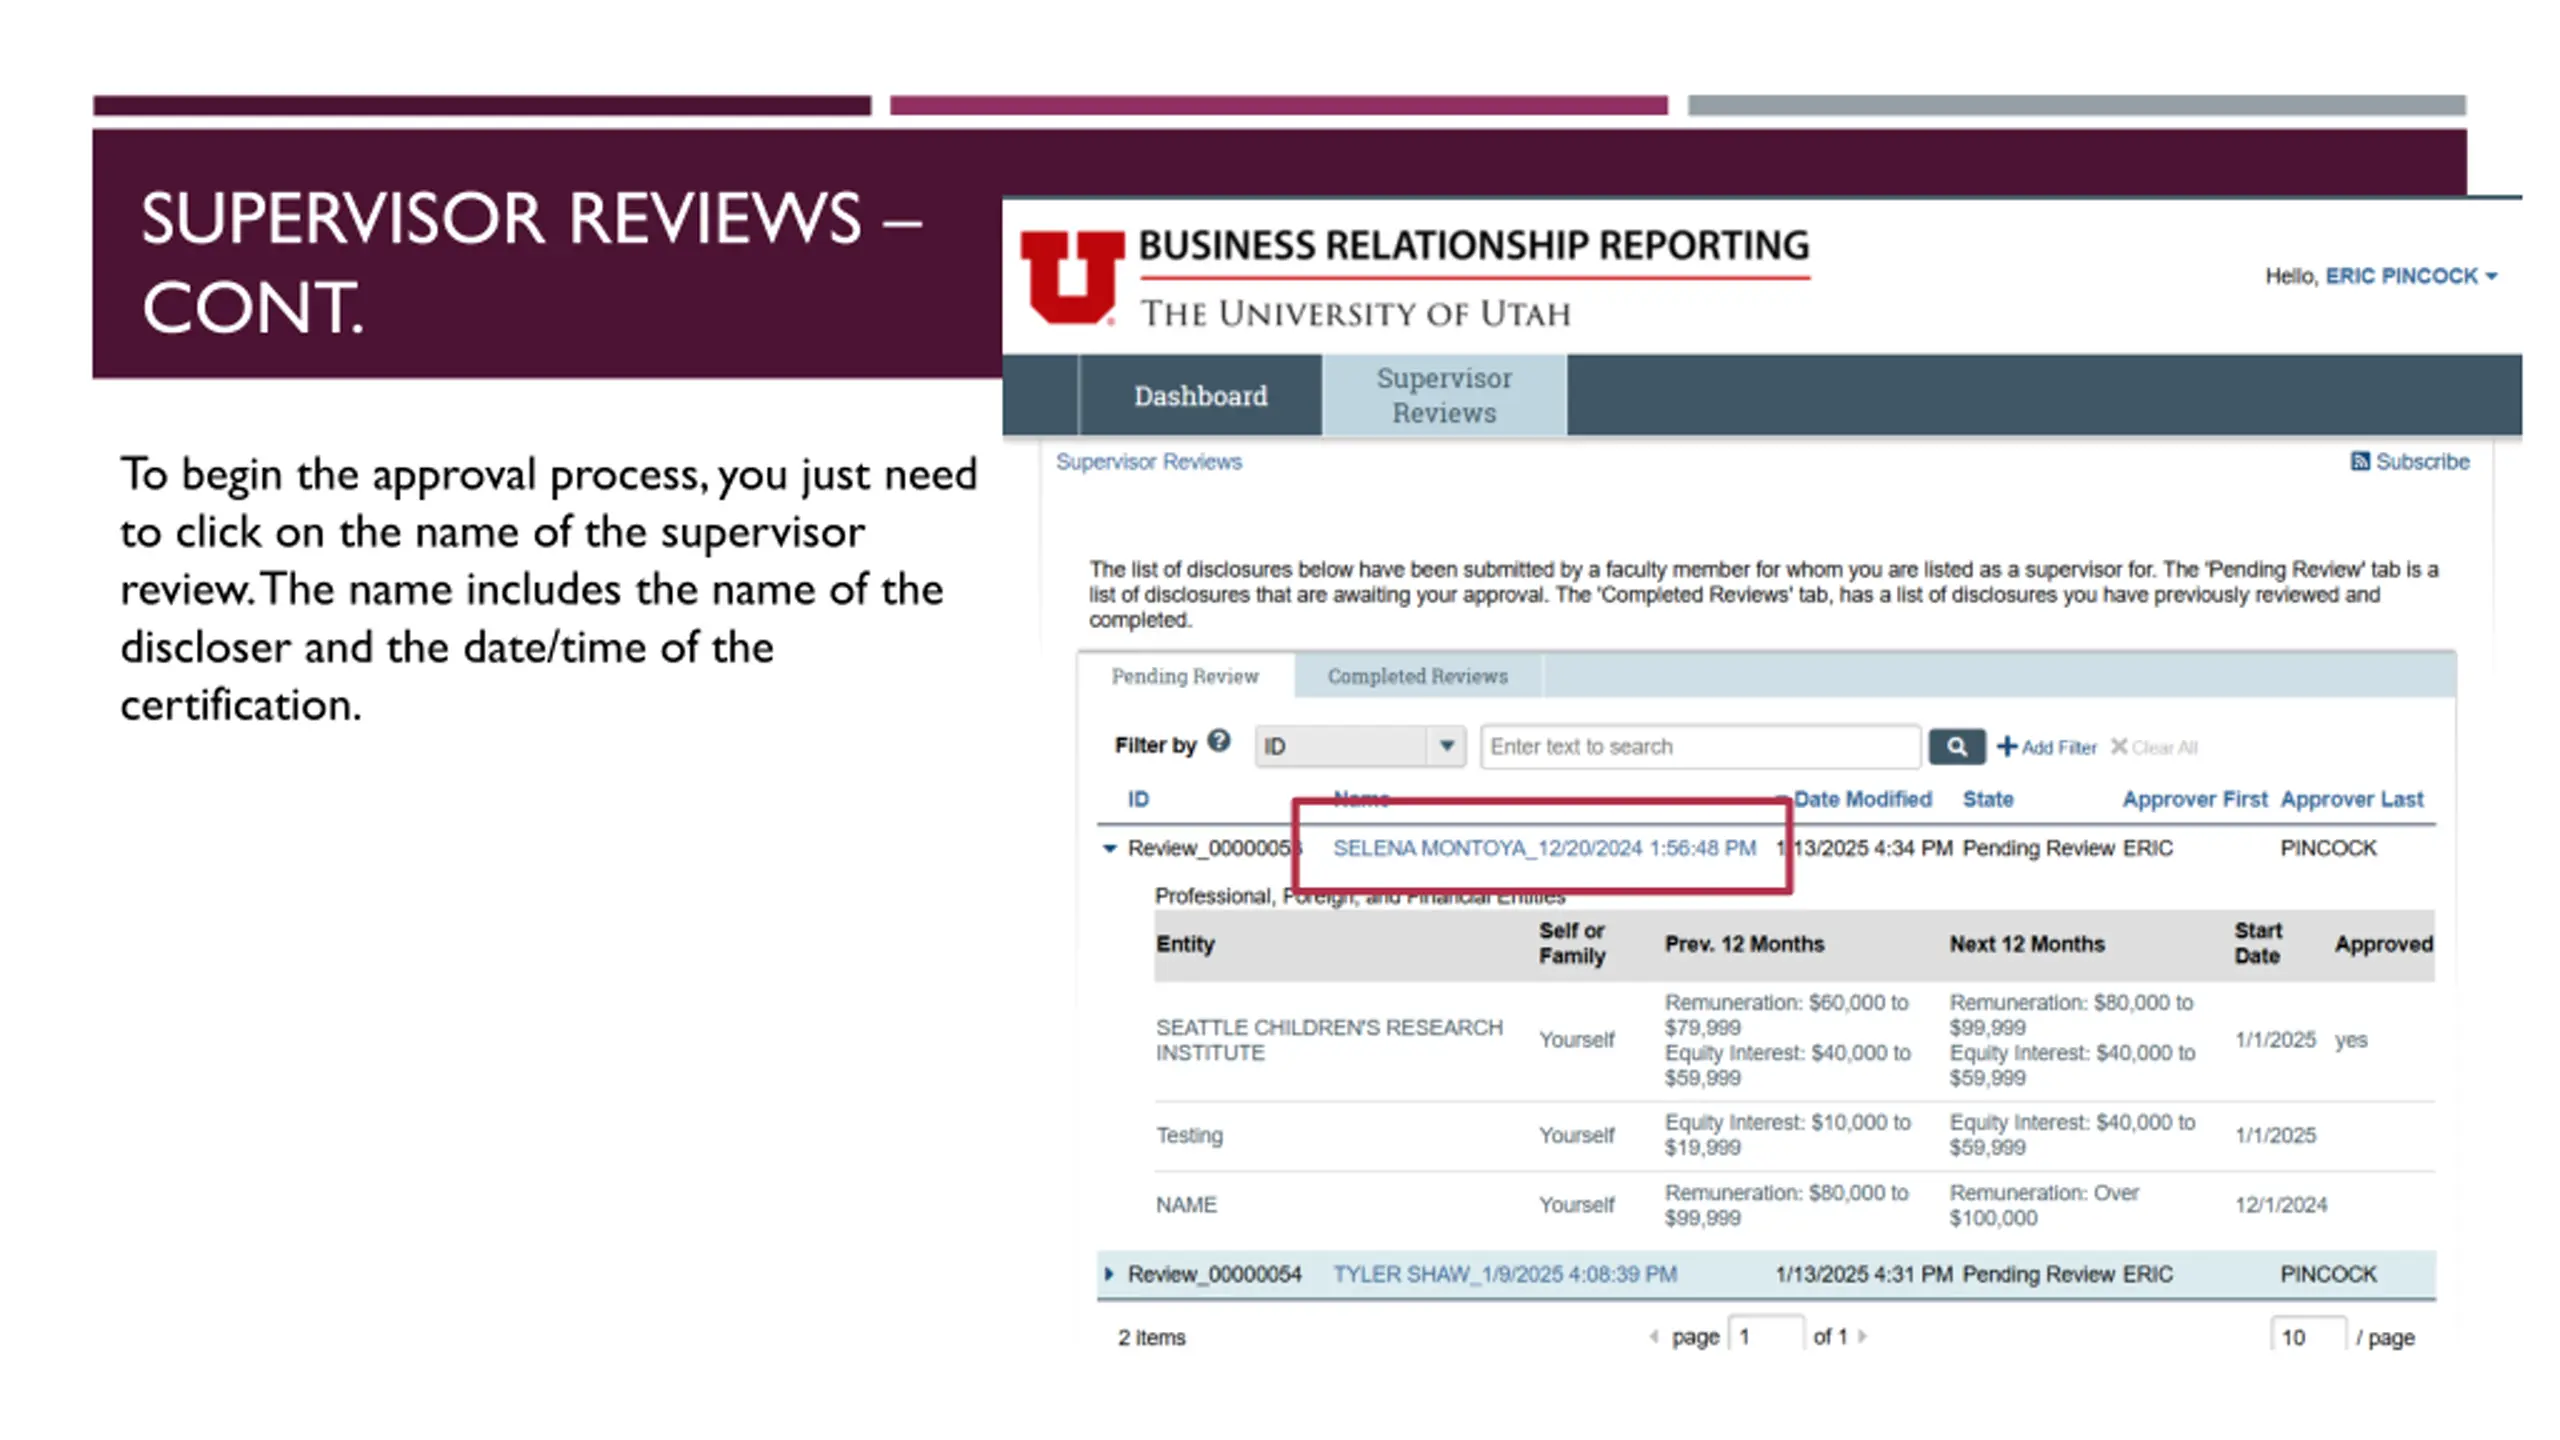Click the Enter text to search field
Viewport: 2560px width, 1440px height.
point(1699,746)
